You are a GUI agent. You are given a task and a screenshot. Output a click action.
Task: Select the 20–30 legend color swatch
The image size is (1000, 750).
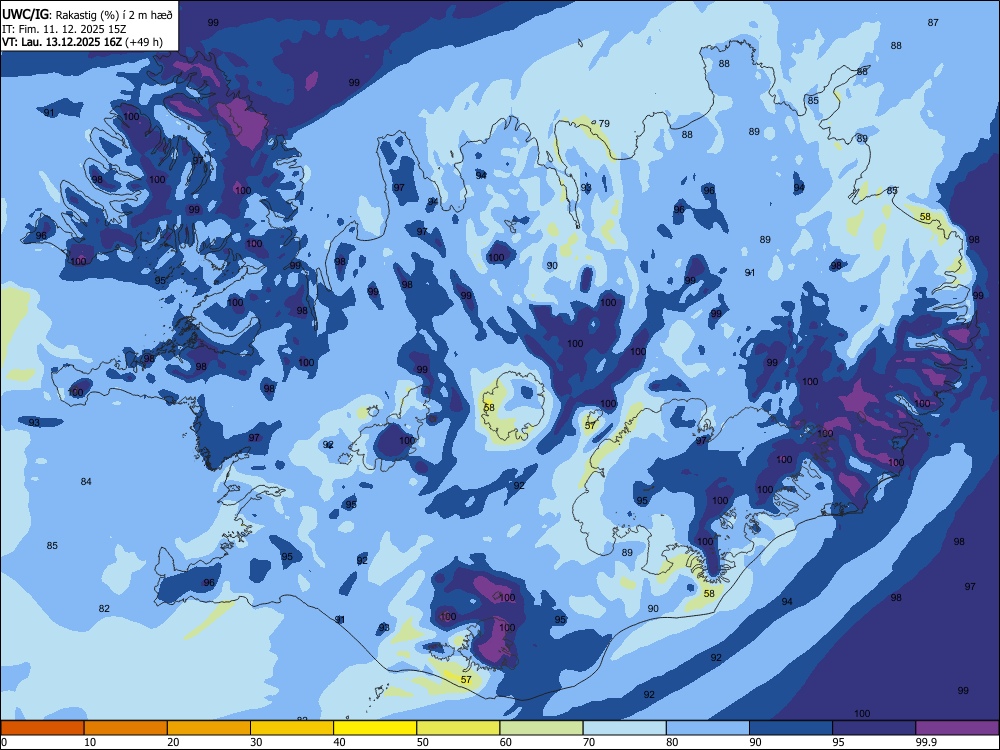pyautogui.click(x=209, y=728)
